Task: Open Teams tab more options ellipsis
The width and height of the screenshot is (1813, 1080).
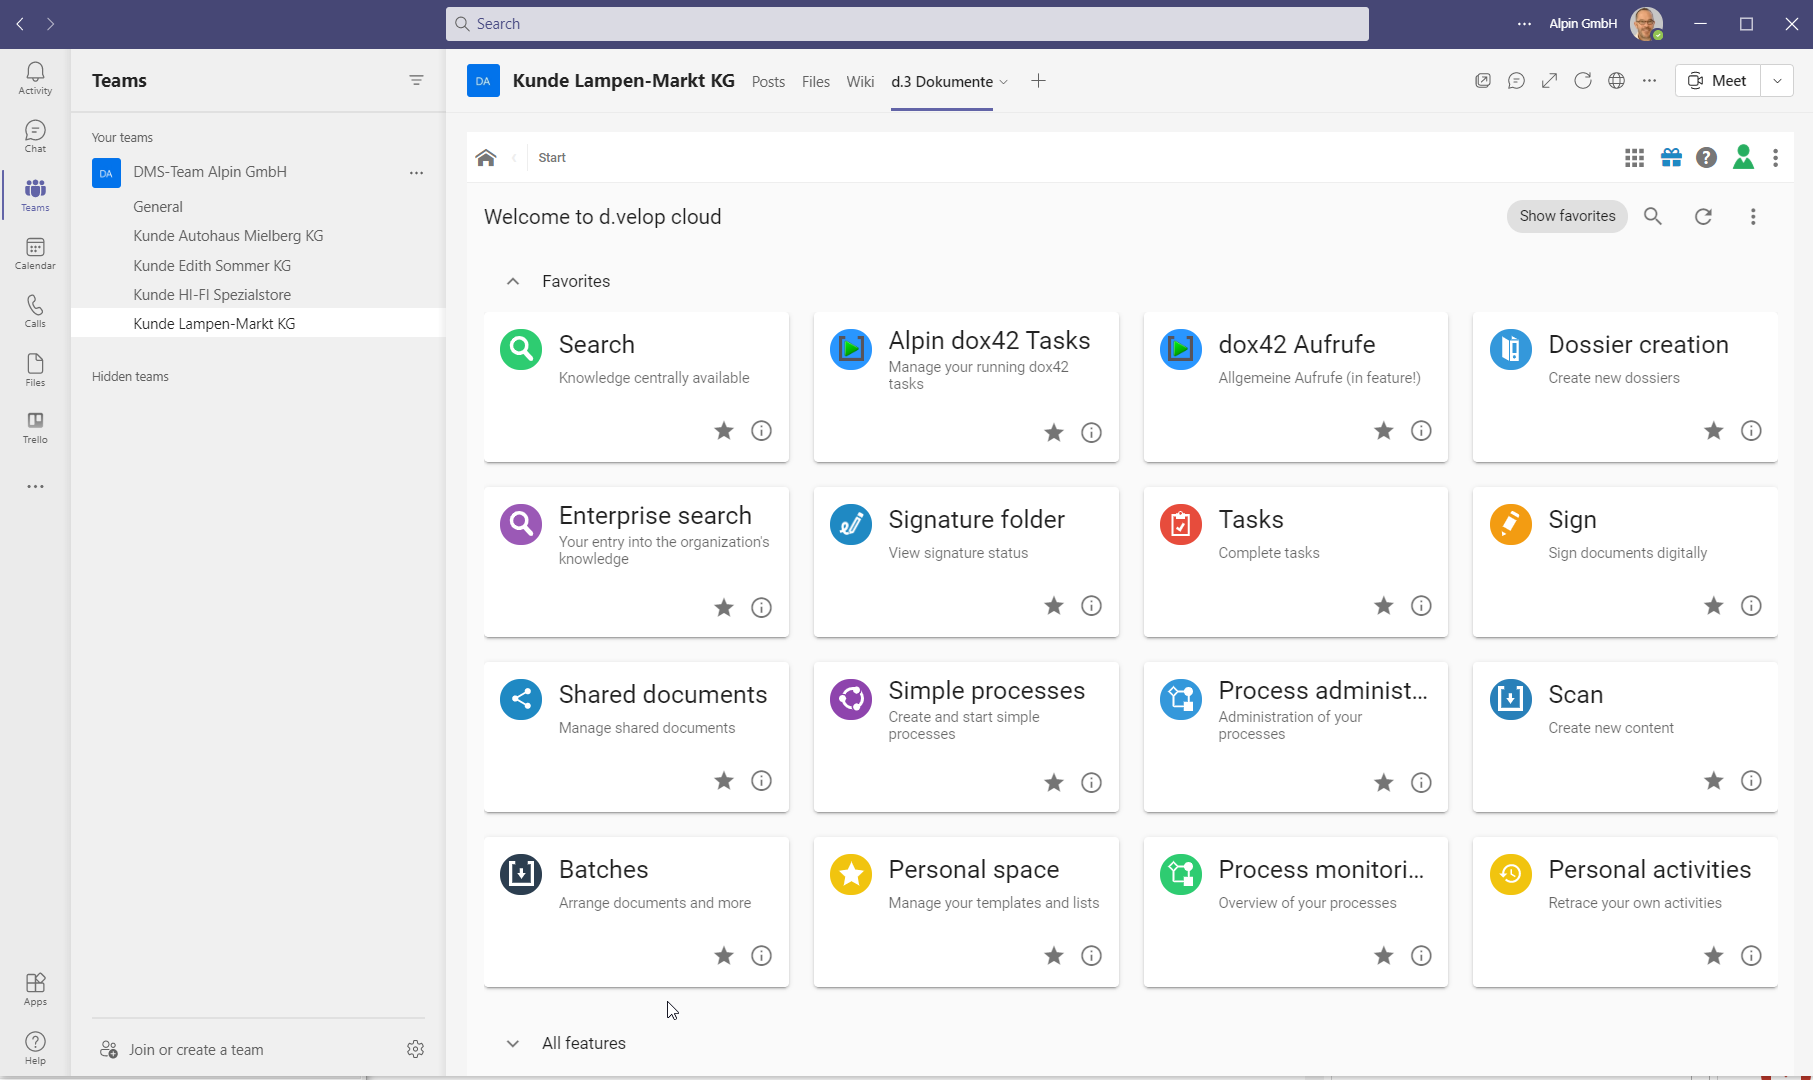Action: coord(1649,81)
